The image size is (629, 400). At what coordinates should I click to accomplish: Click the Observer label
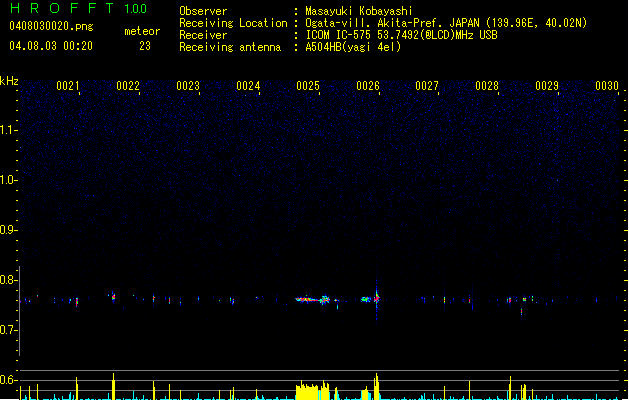(203, 11)
